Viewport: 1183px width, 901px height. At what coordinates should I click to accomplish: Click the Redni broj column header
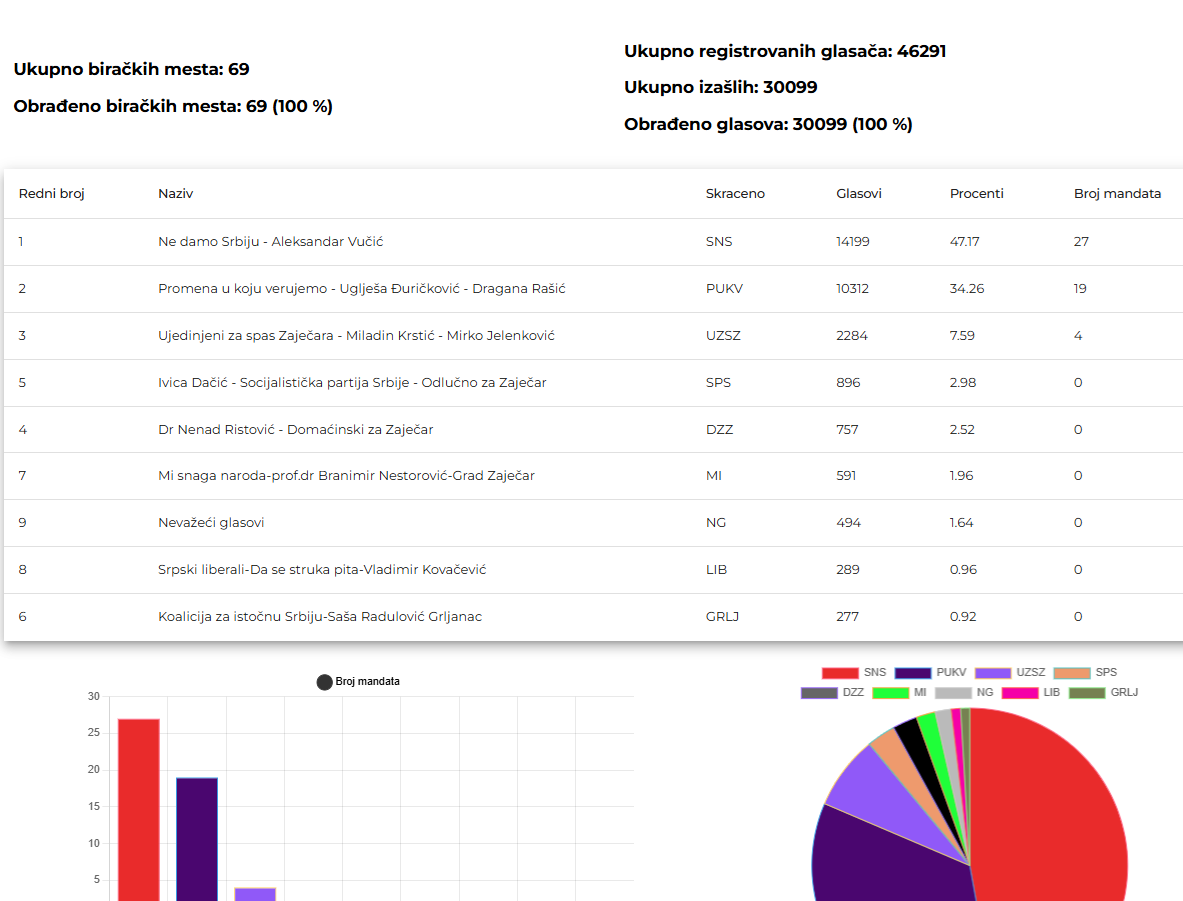tap(51, 194)
